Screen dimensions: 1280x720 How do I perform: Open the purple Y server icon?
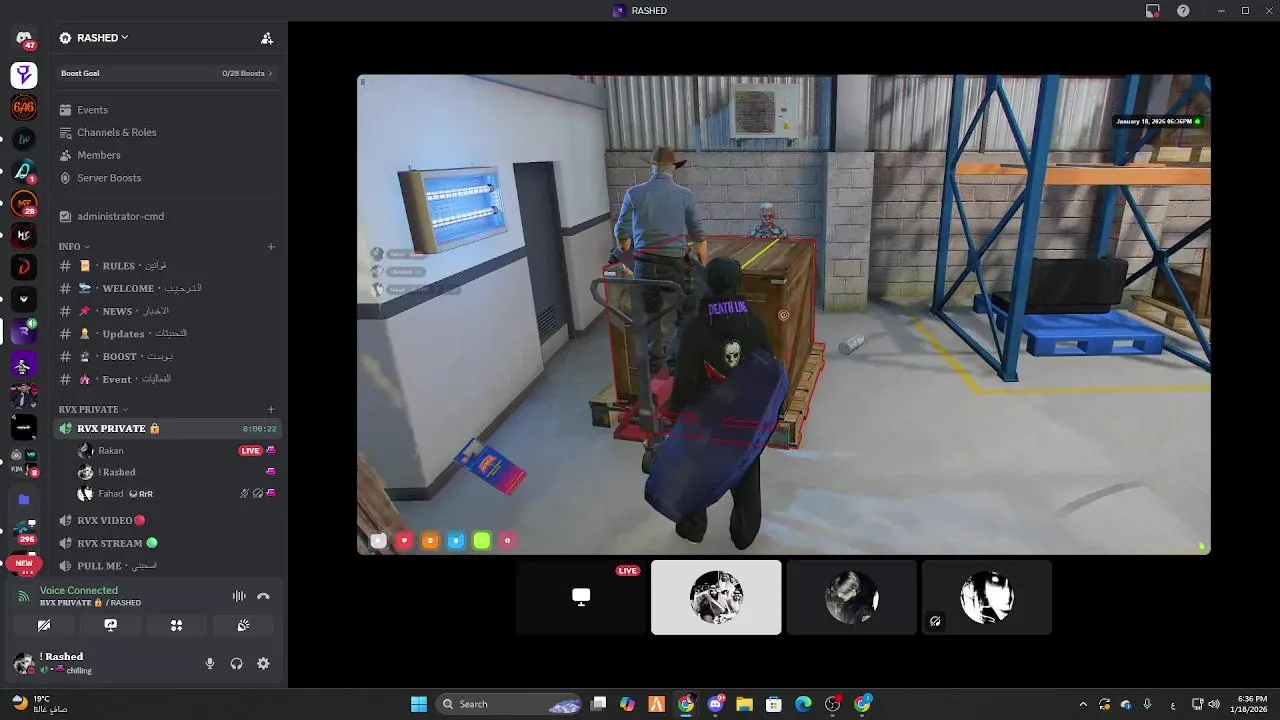(24, 75)
